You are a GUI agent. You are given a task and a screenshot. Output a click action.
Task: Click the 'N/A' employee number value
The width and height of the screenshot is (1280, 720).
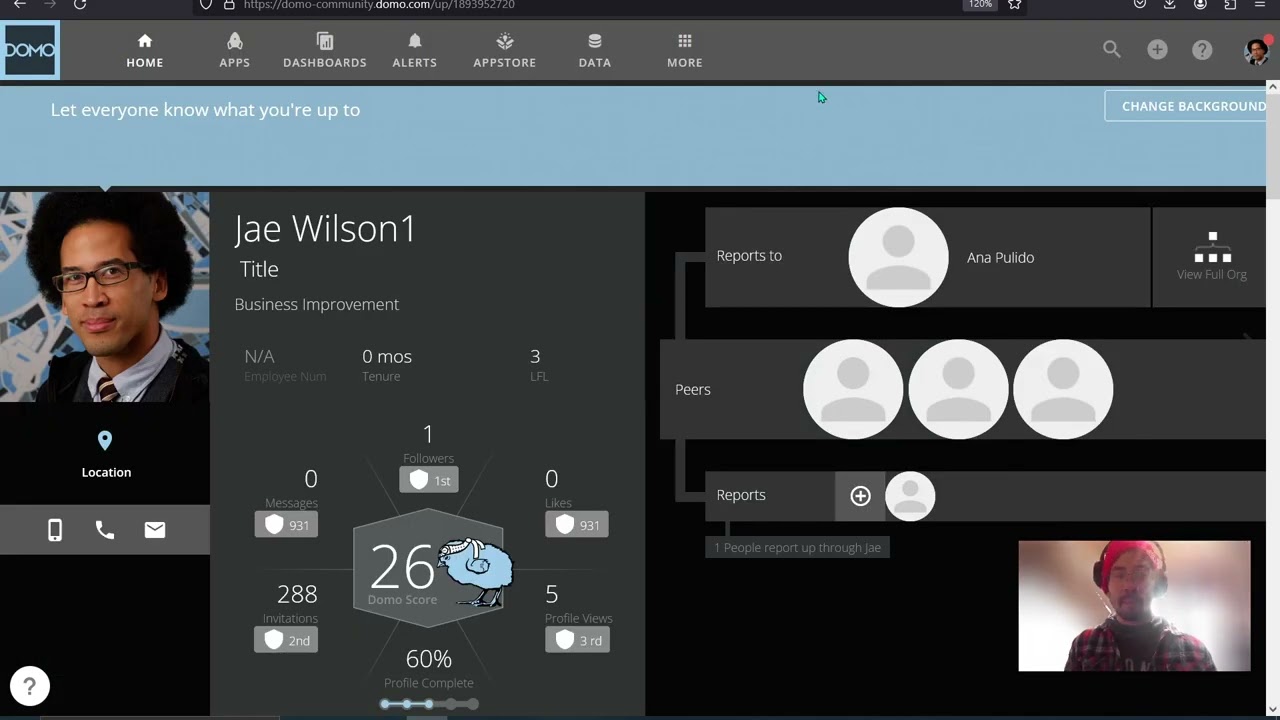click(x=259, y=356)
